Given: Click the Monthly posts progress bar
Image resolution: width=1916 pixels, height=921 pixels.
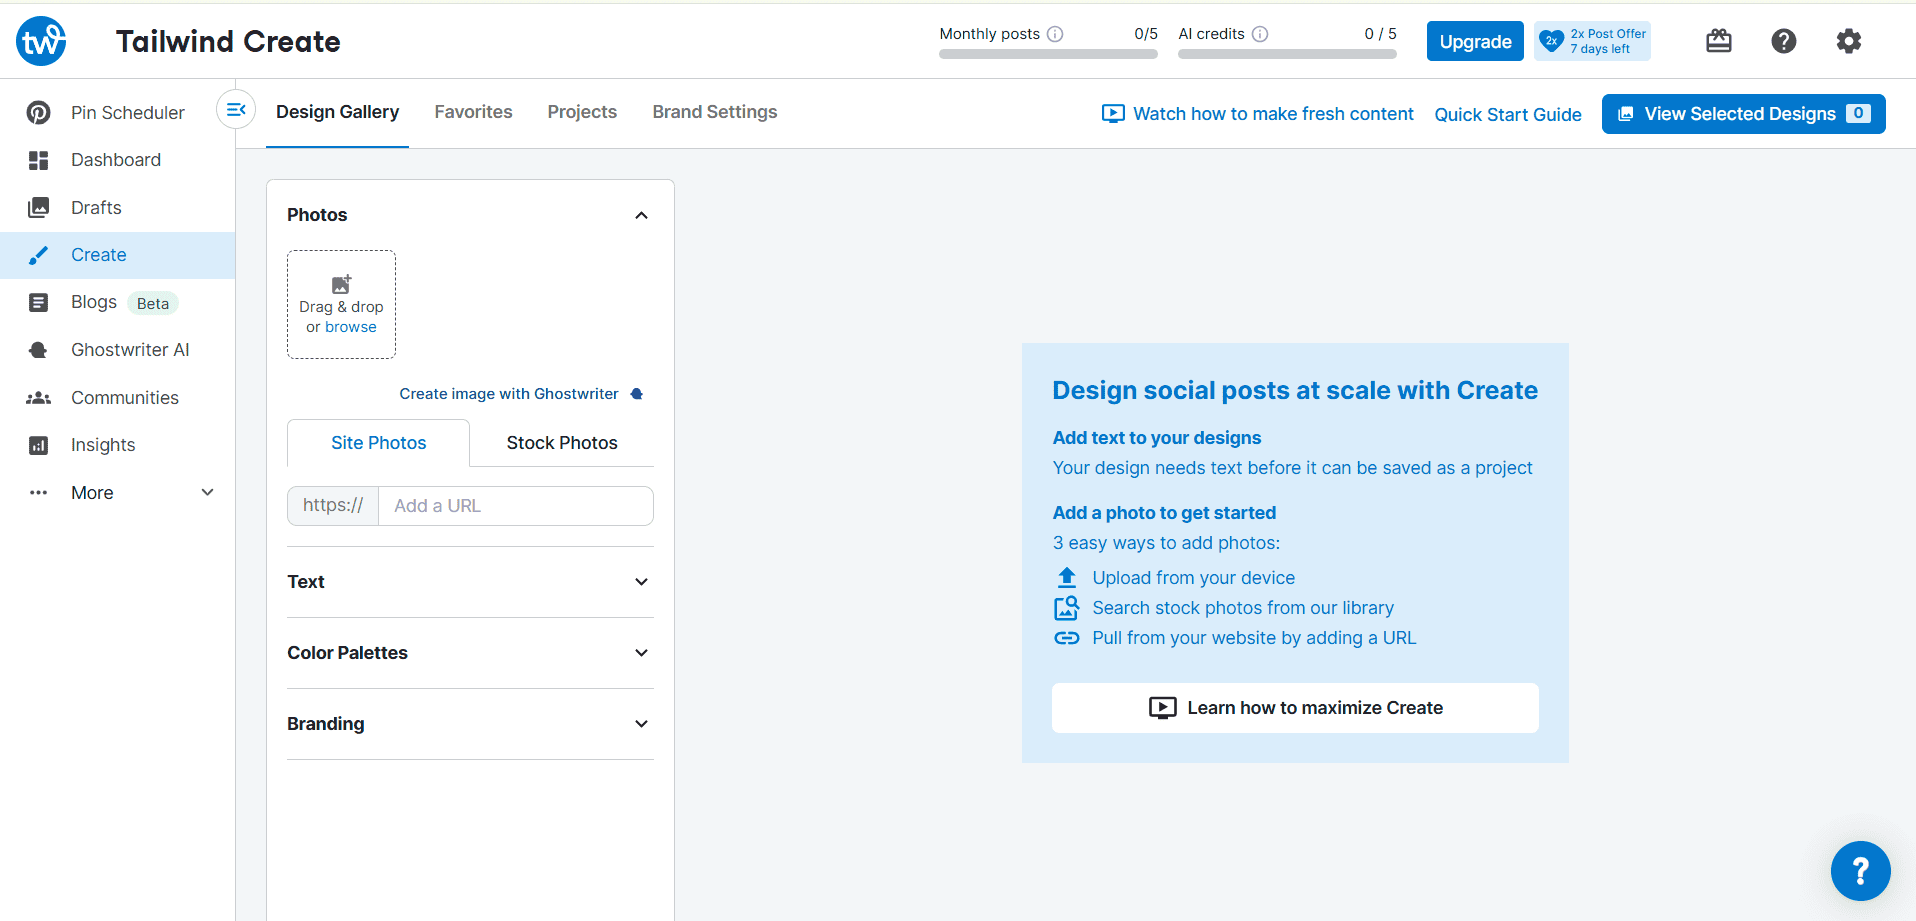Looking at the screenshot, I should click(x=1048, y=54).
